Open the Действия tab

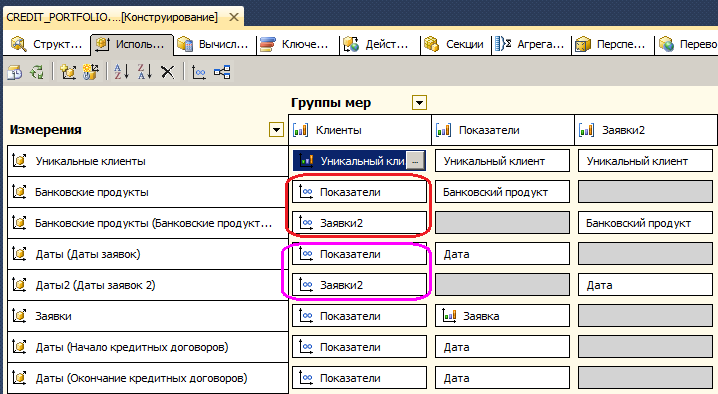(x=379, y=44)
